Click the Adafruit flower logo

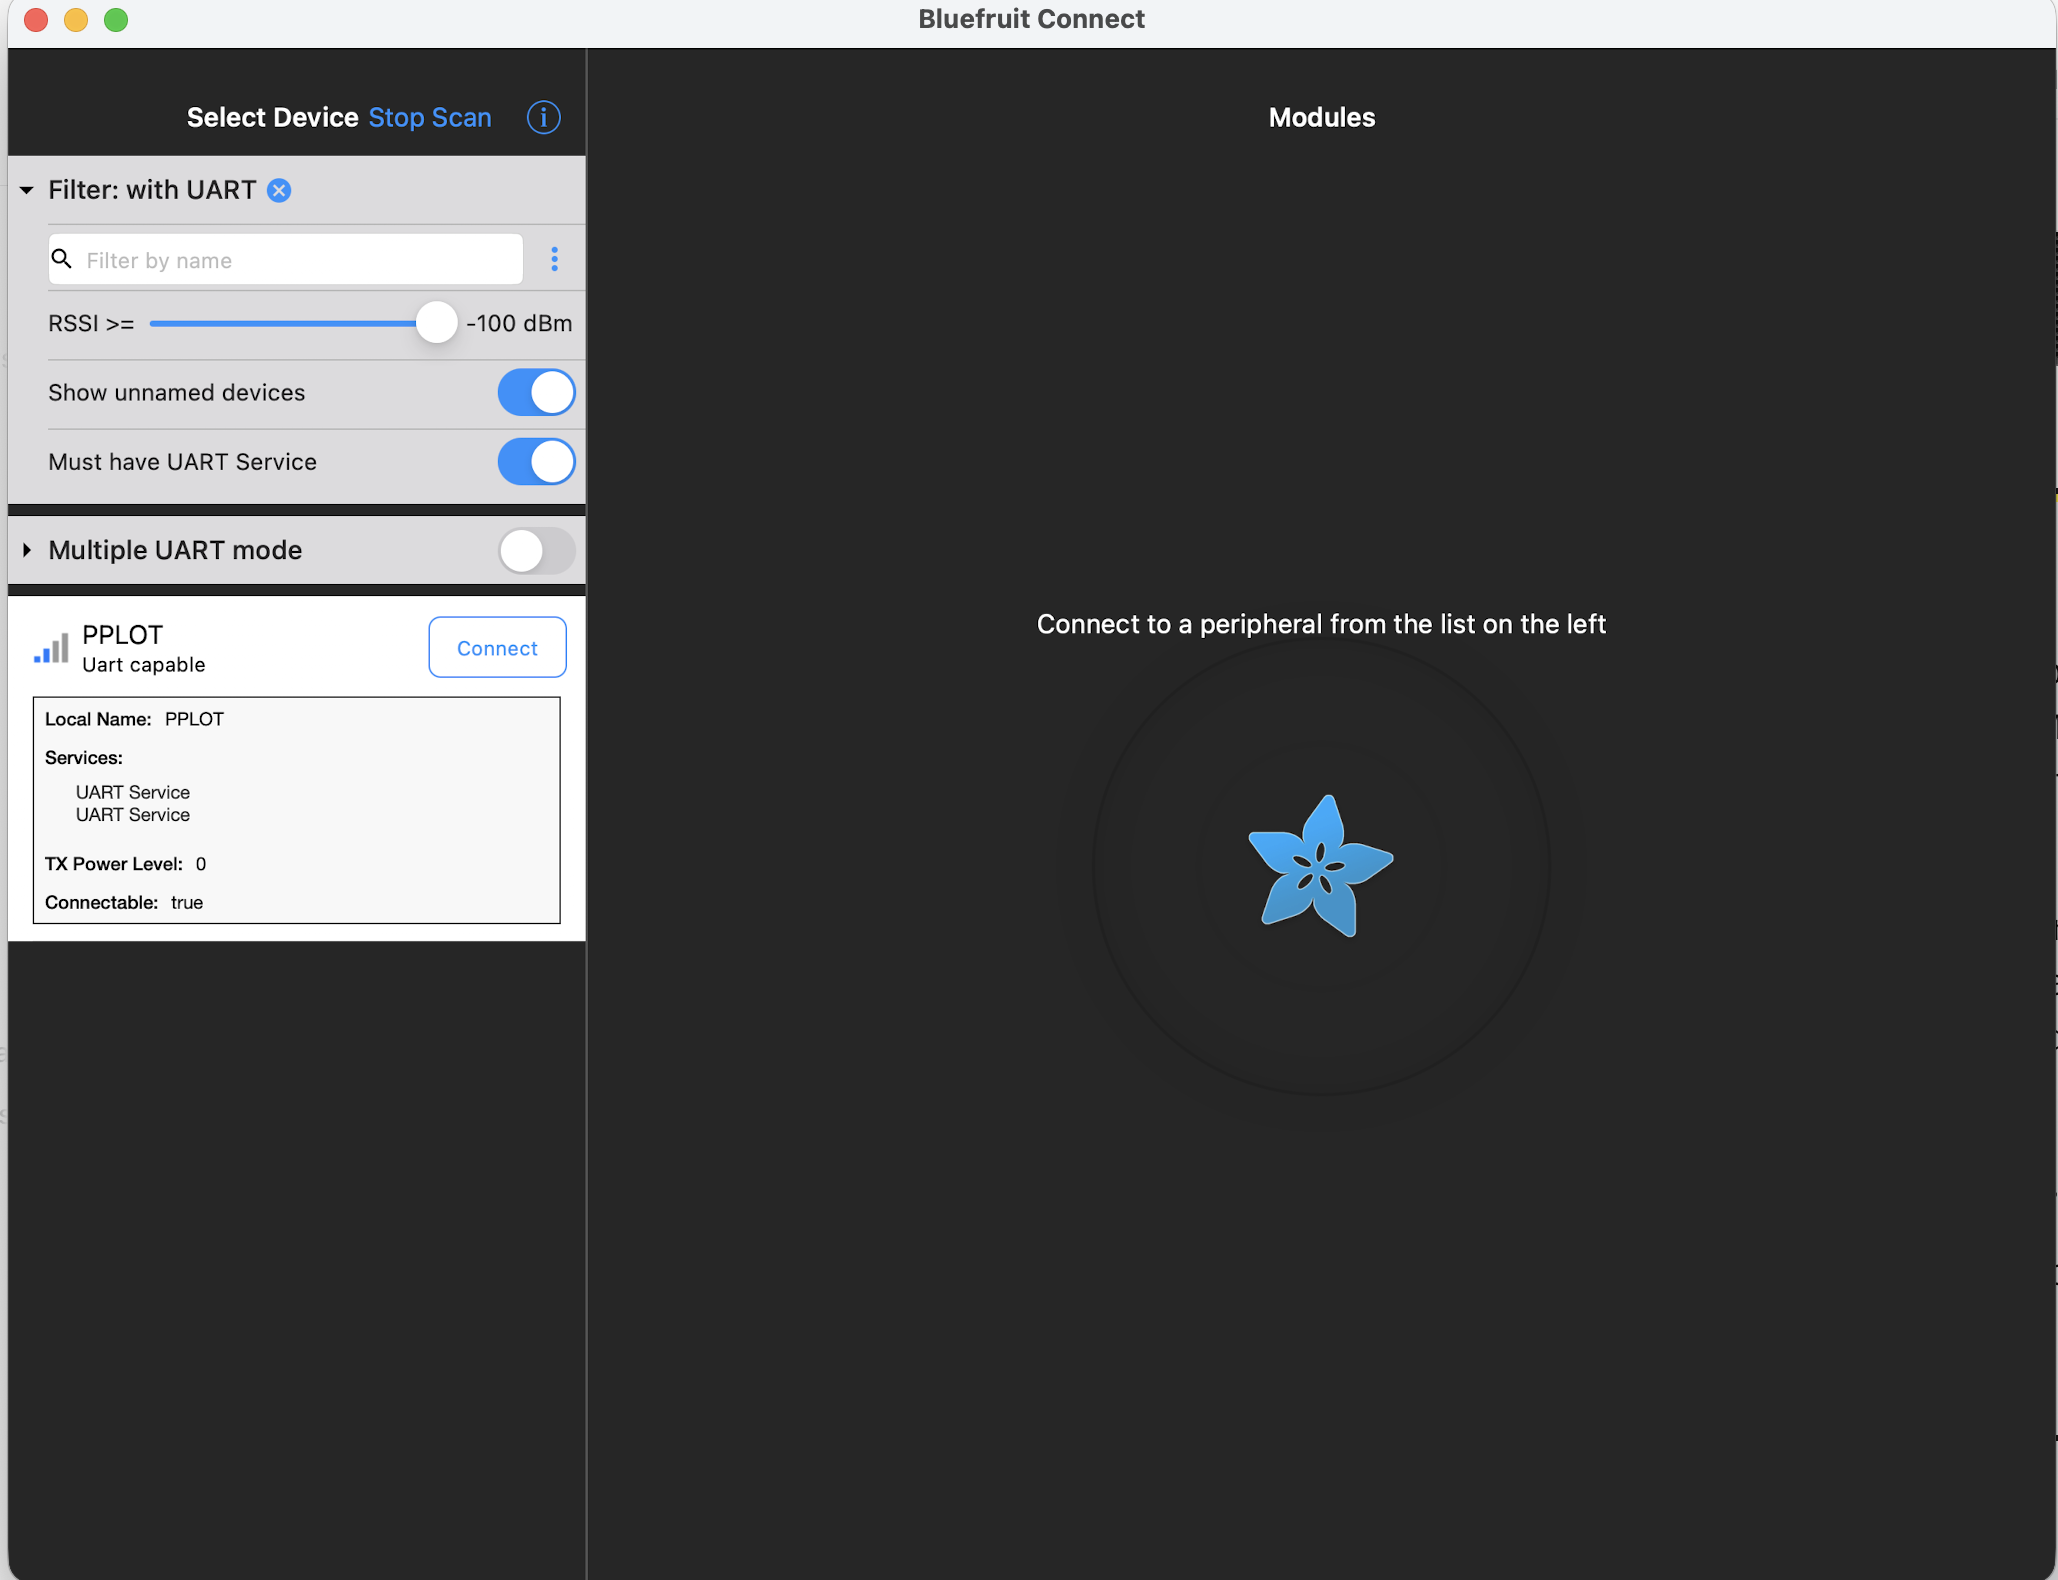pyautogui.click(x=1321, y=866)
